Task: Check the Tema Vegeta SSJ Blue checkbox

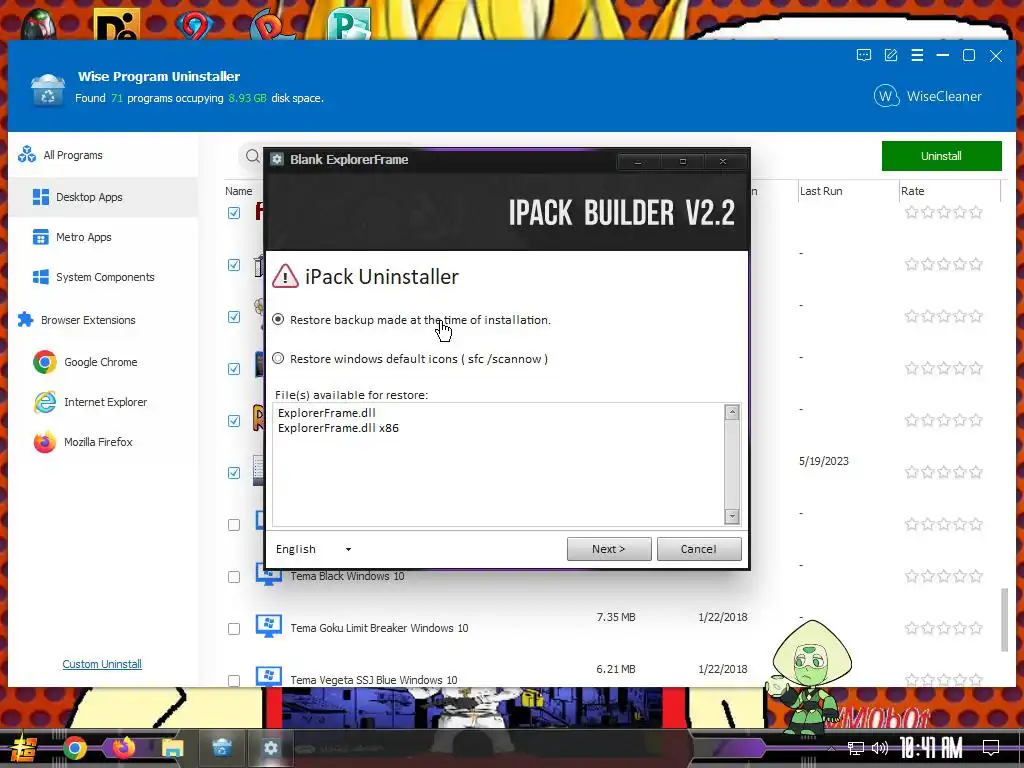Action: [x=234, y=680]
